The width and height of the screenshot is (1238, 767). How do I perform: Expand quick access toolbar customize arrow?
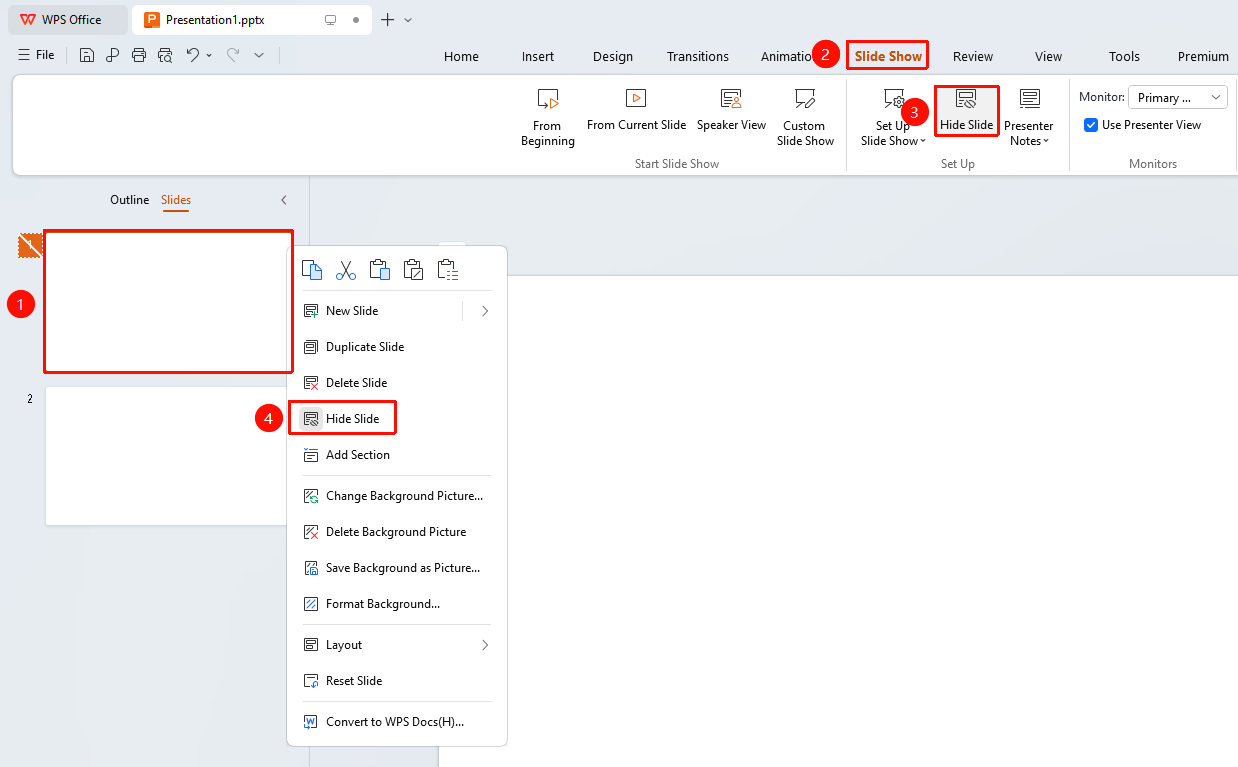point(259,56)
